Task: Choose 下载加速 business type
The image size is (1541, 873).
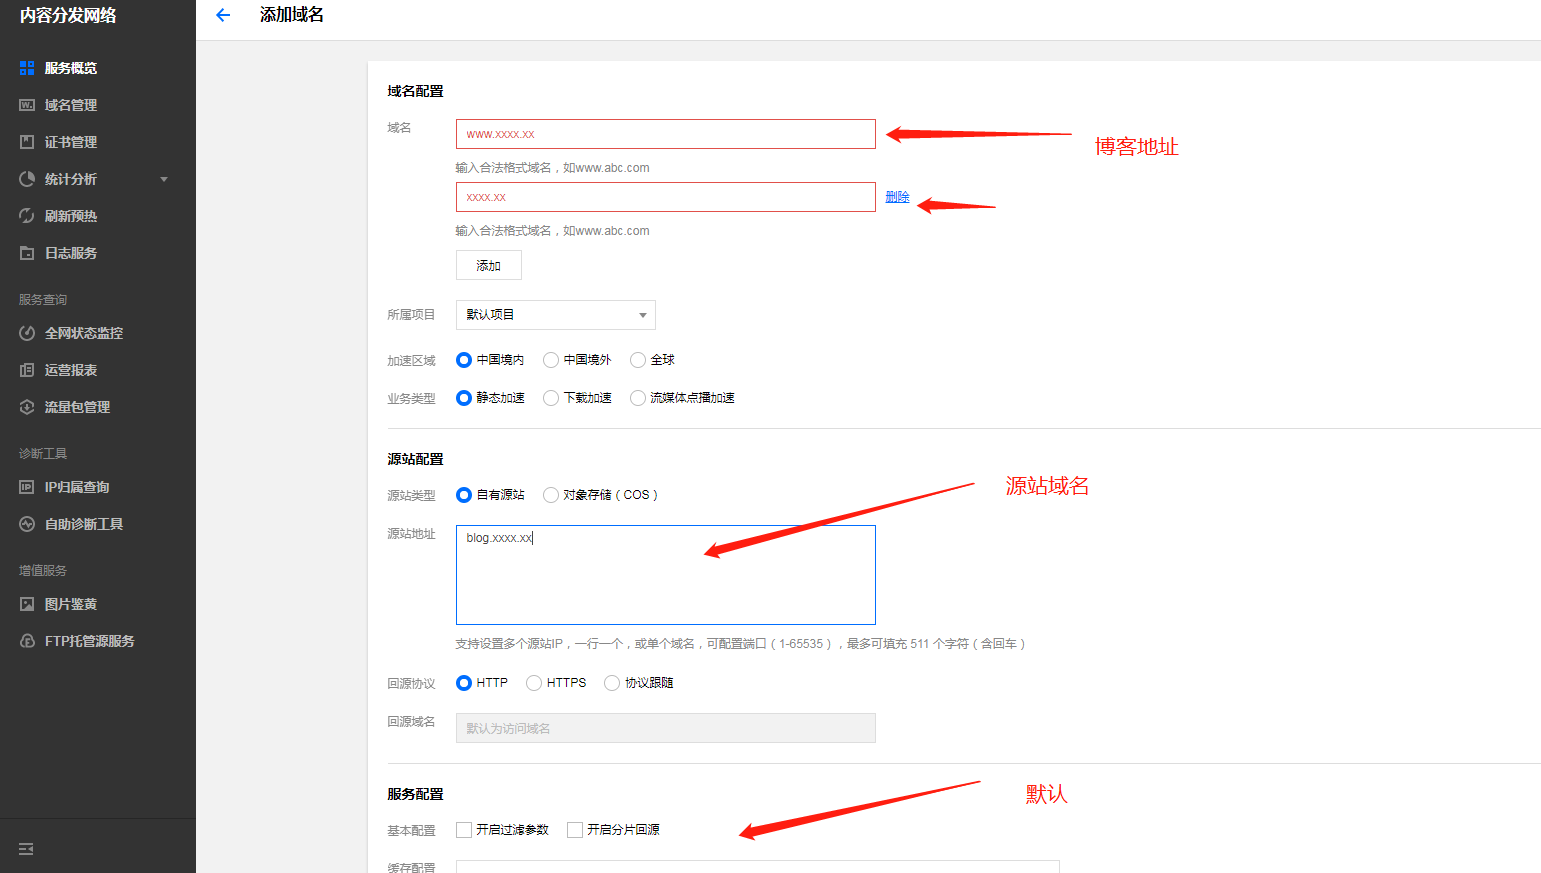Action: pyautogui.click(x=551, y=398)
